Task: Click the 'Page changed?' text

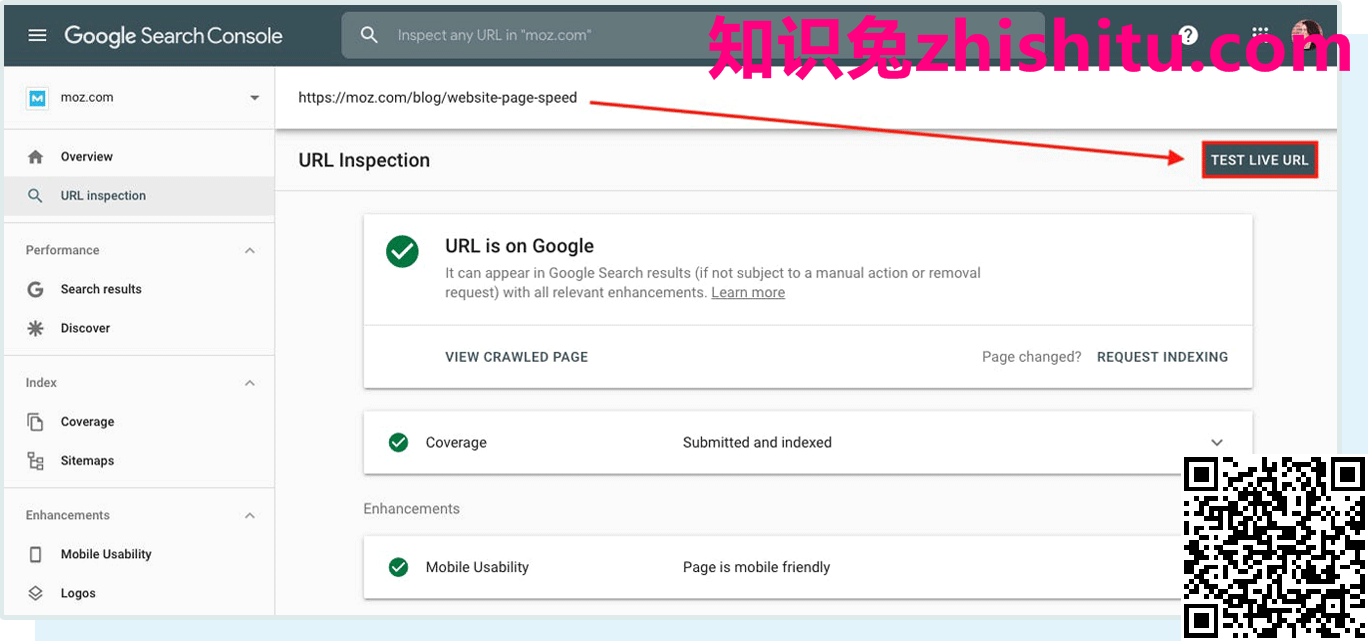Action: pos(1031,357)
